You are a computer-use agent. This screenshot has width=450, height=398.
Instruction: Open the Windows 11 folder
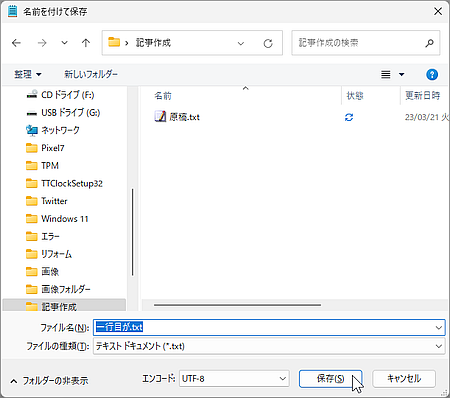(x=64, y=219)
